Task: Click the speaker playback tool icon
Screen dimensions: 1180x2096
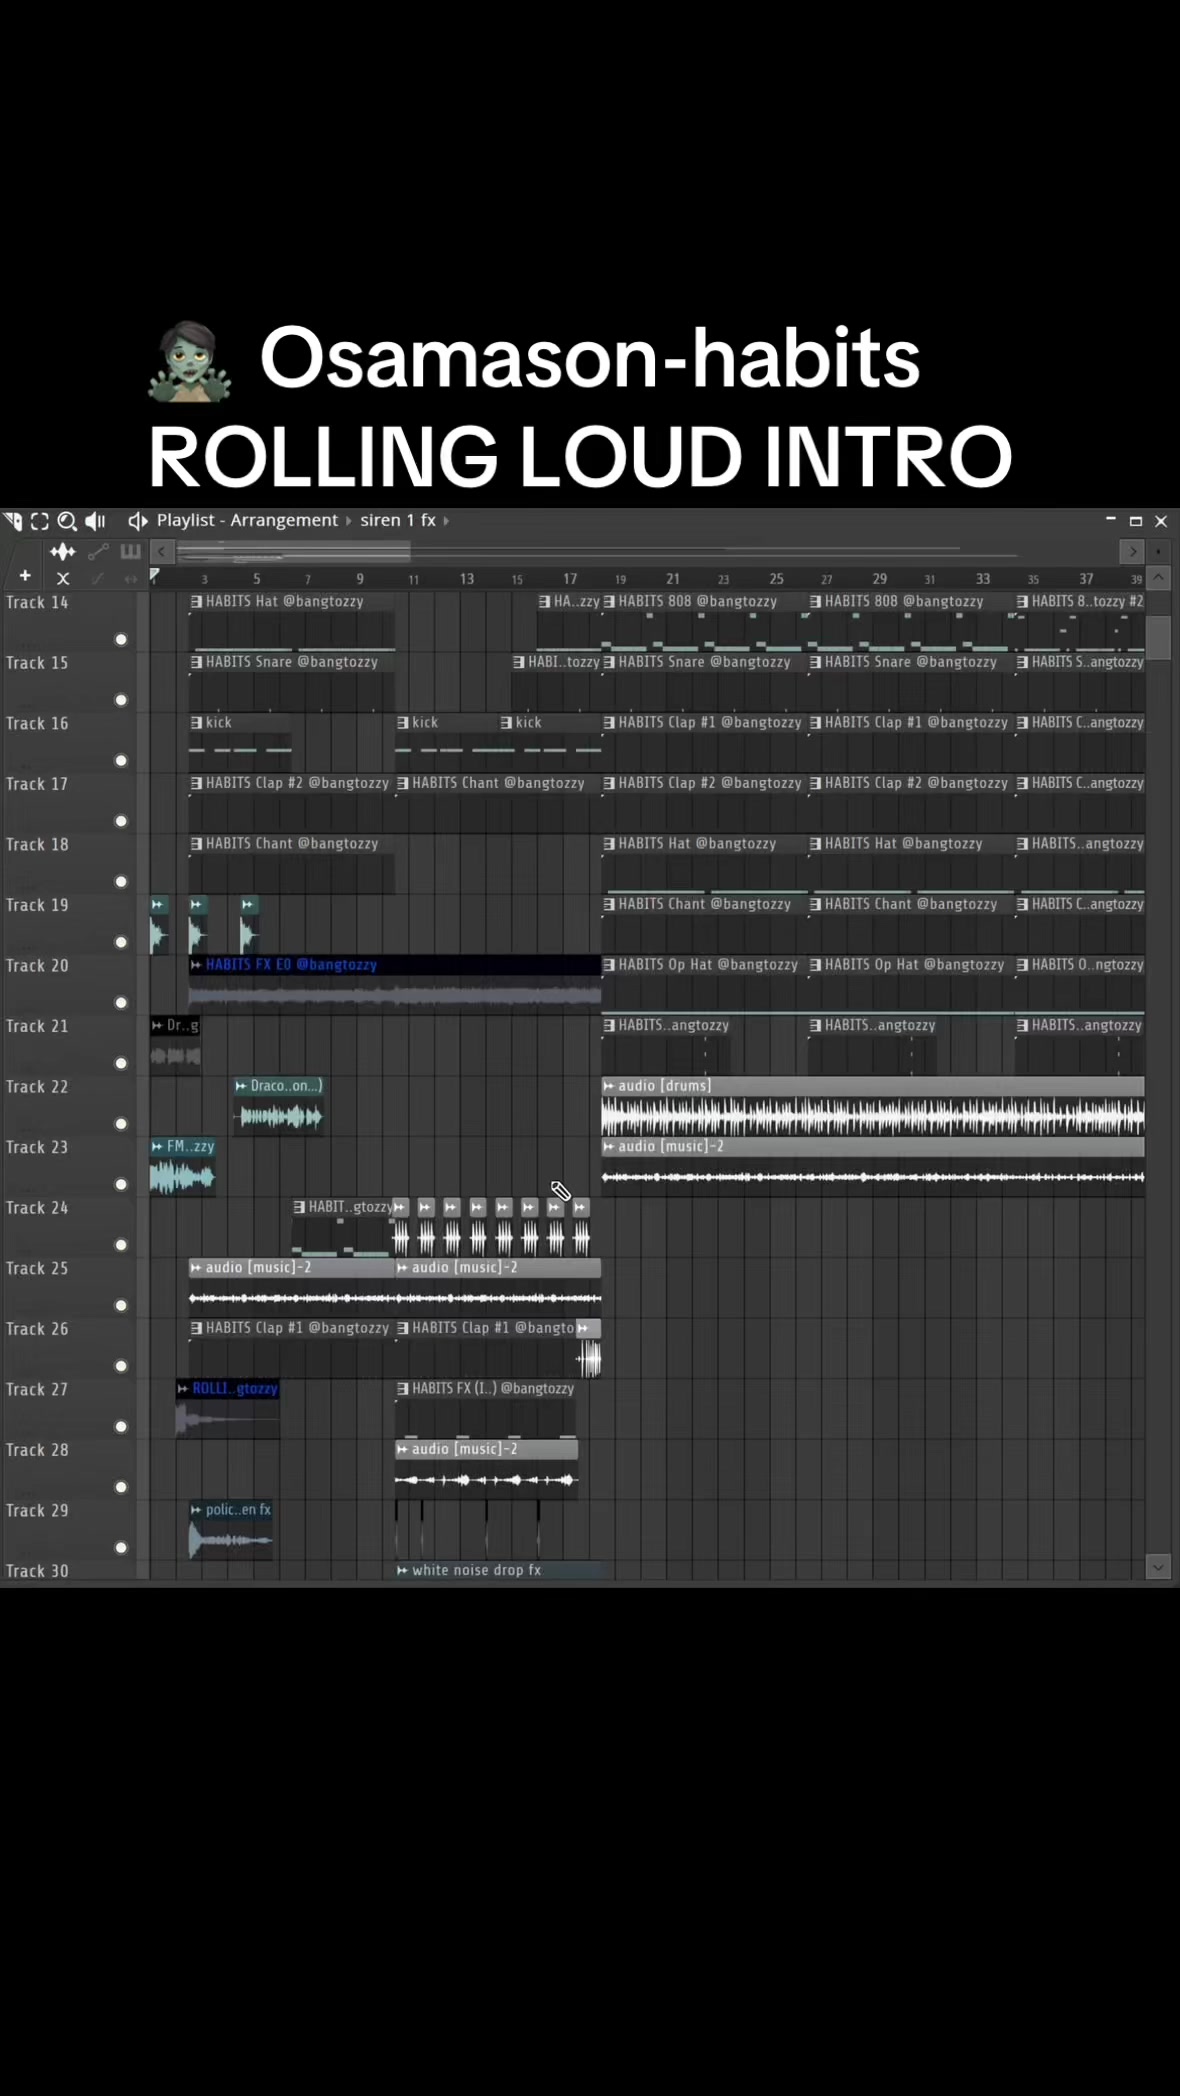Action: click(96, 521)
